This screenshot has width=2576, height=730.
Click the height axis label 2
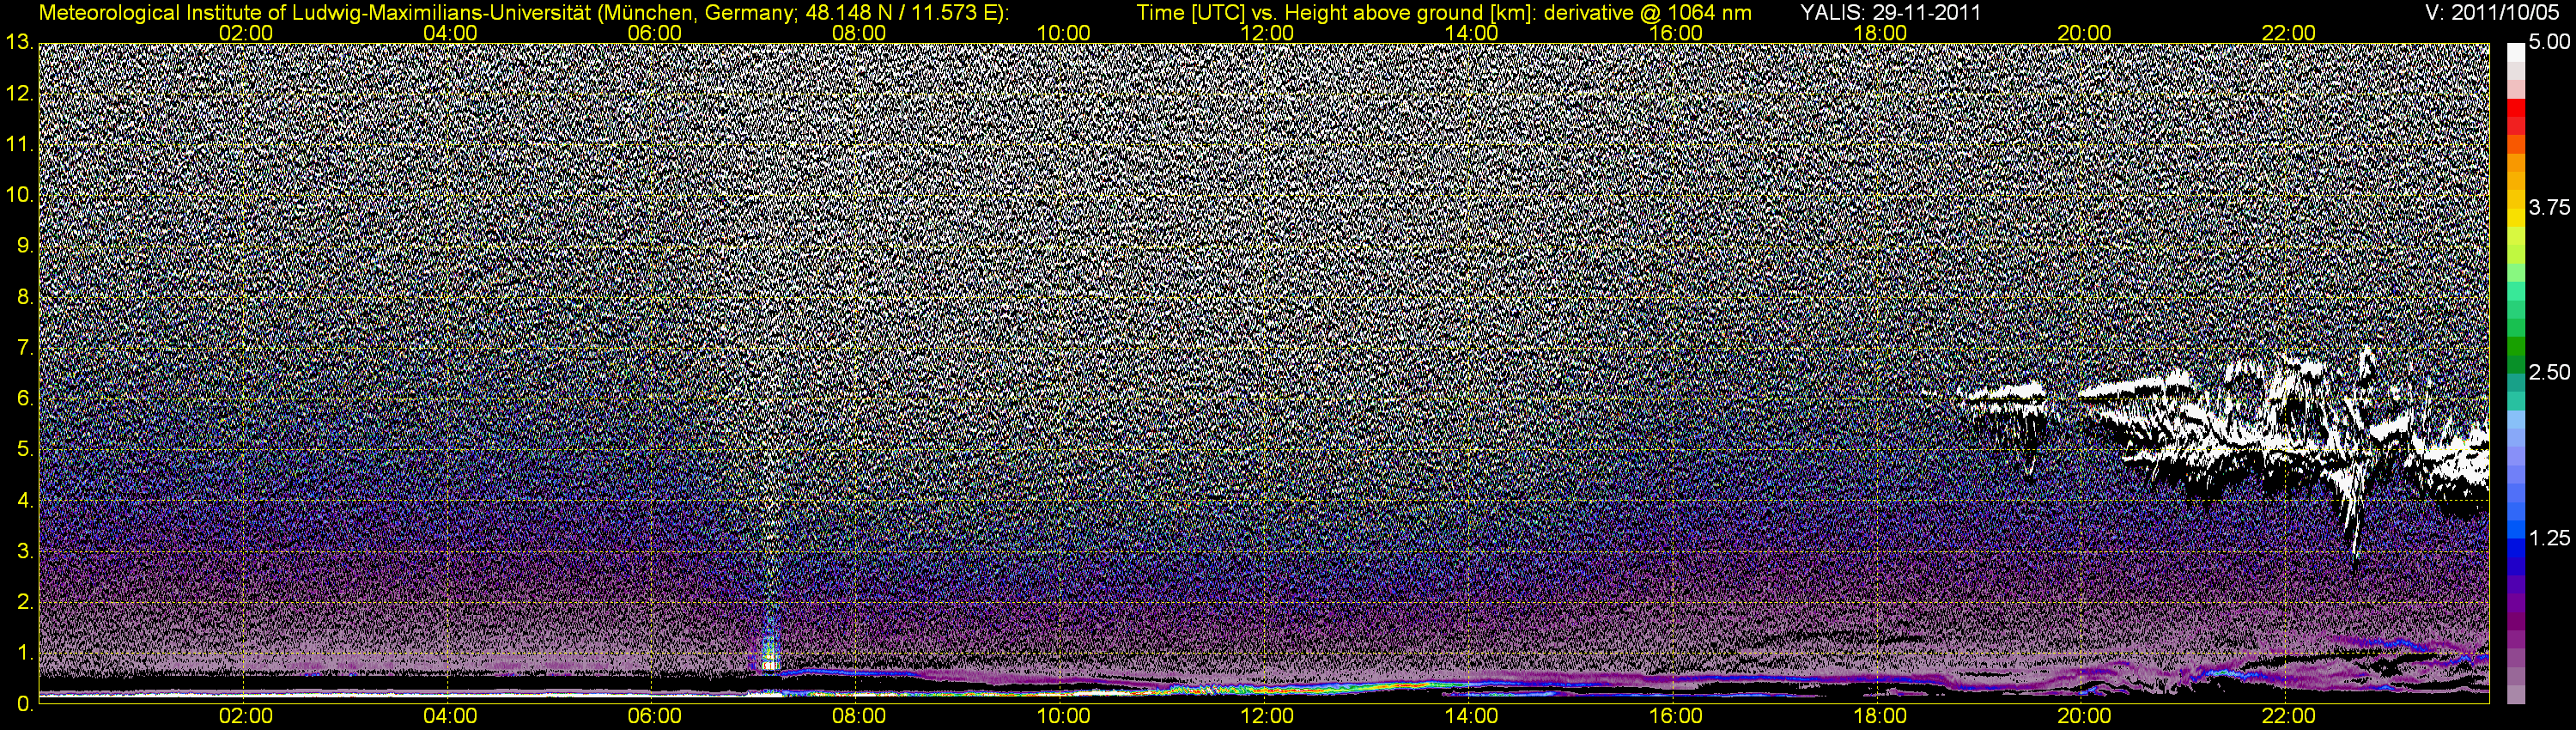[x=25, y=602]
